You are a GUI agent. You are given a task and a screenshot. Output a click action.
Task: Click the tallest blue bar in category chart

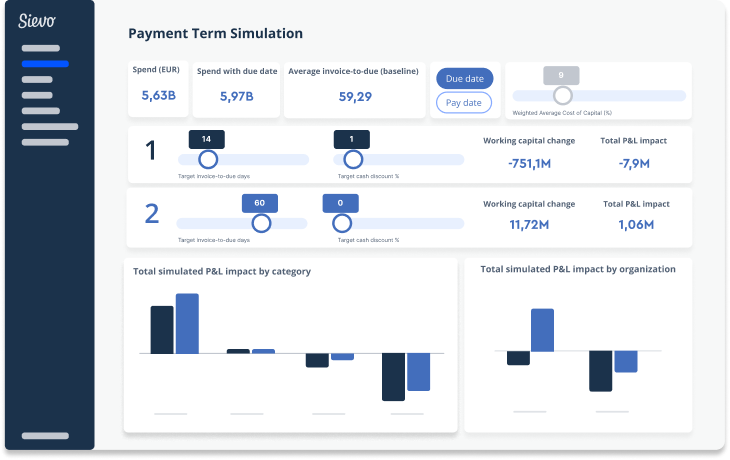point(187,324)
